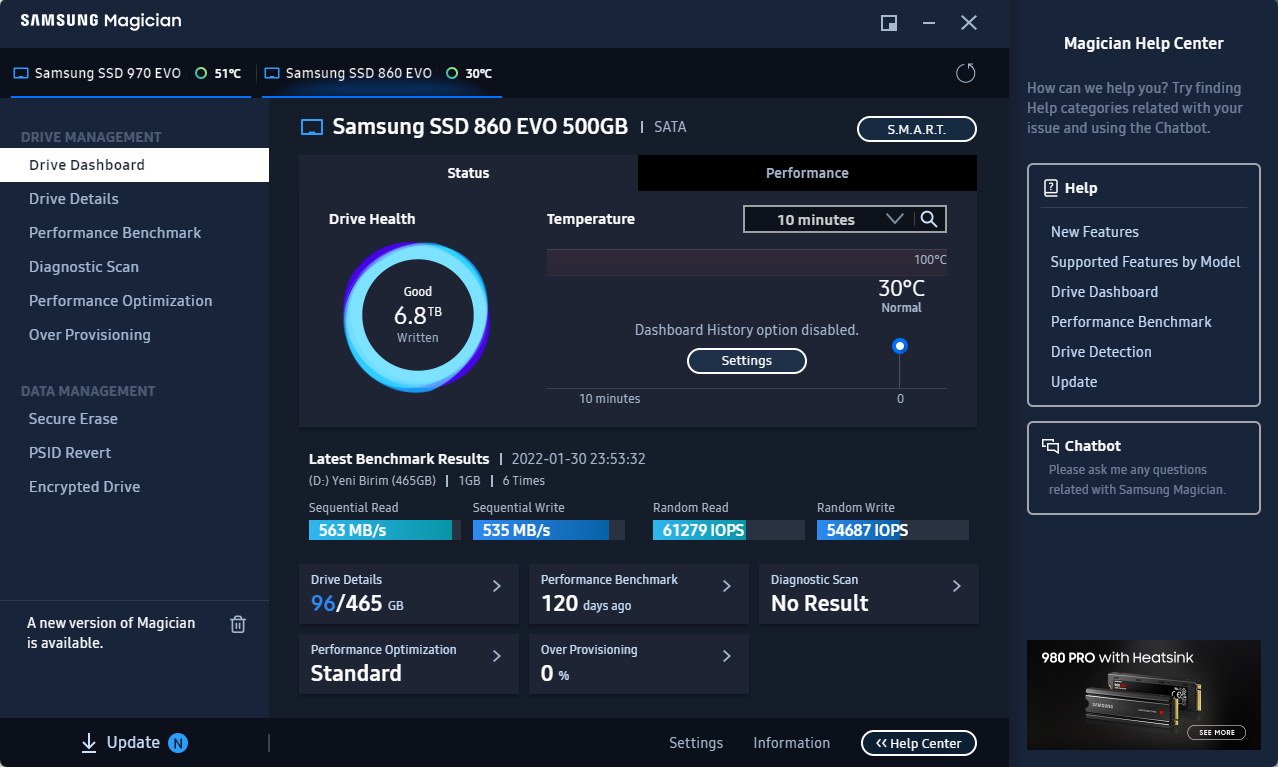The image size is (1278, 767).
Task: Click SEE MORE on 980 PRO ad
Action: pos(1217,732)
